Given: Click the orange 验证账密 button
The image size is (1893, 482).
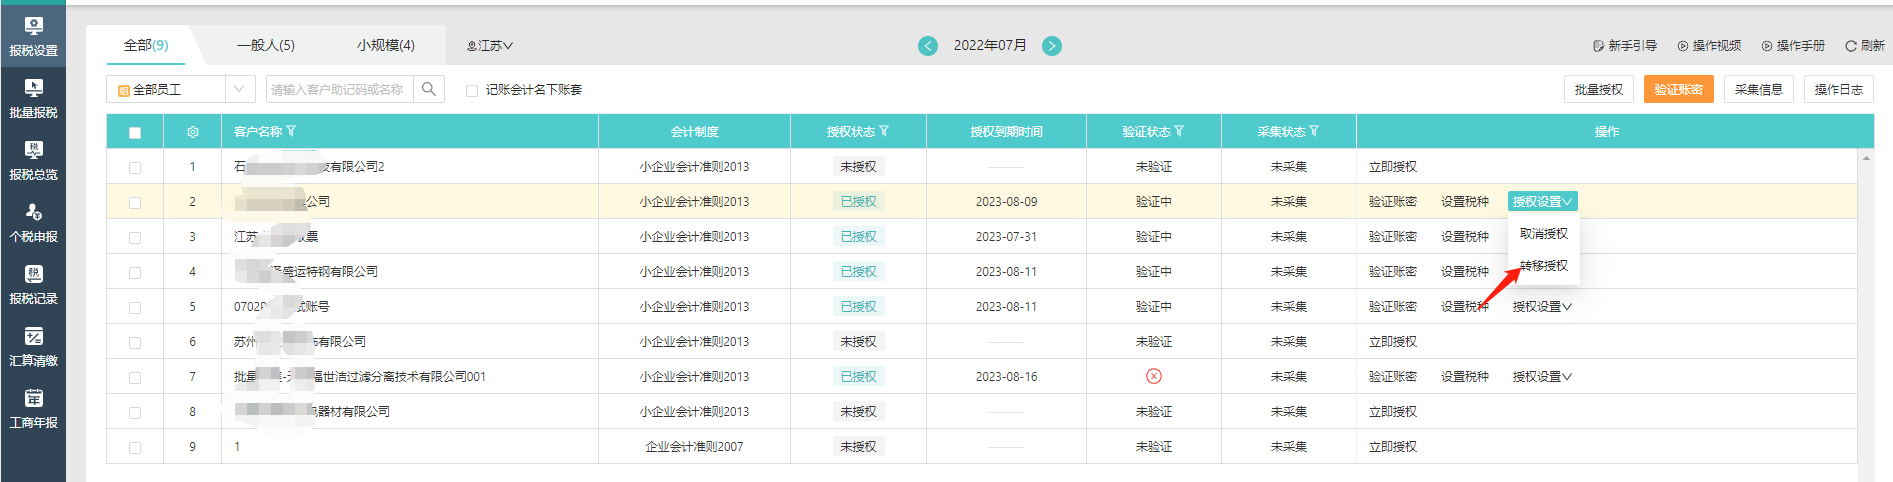Looking at the screenshot, I should [1678, 89].
